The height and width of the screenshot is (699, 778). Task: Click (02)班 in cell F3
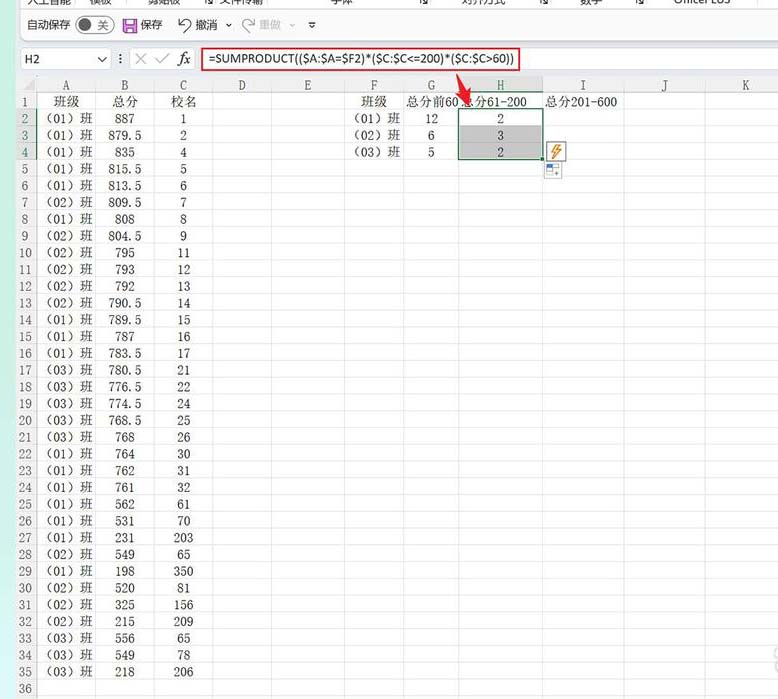pos(376,135)
